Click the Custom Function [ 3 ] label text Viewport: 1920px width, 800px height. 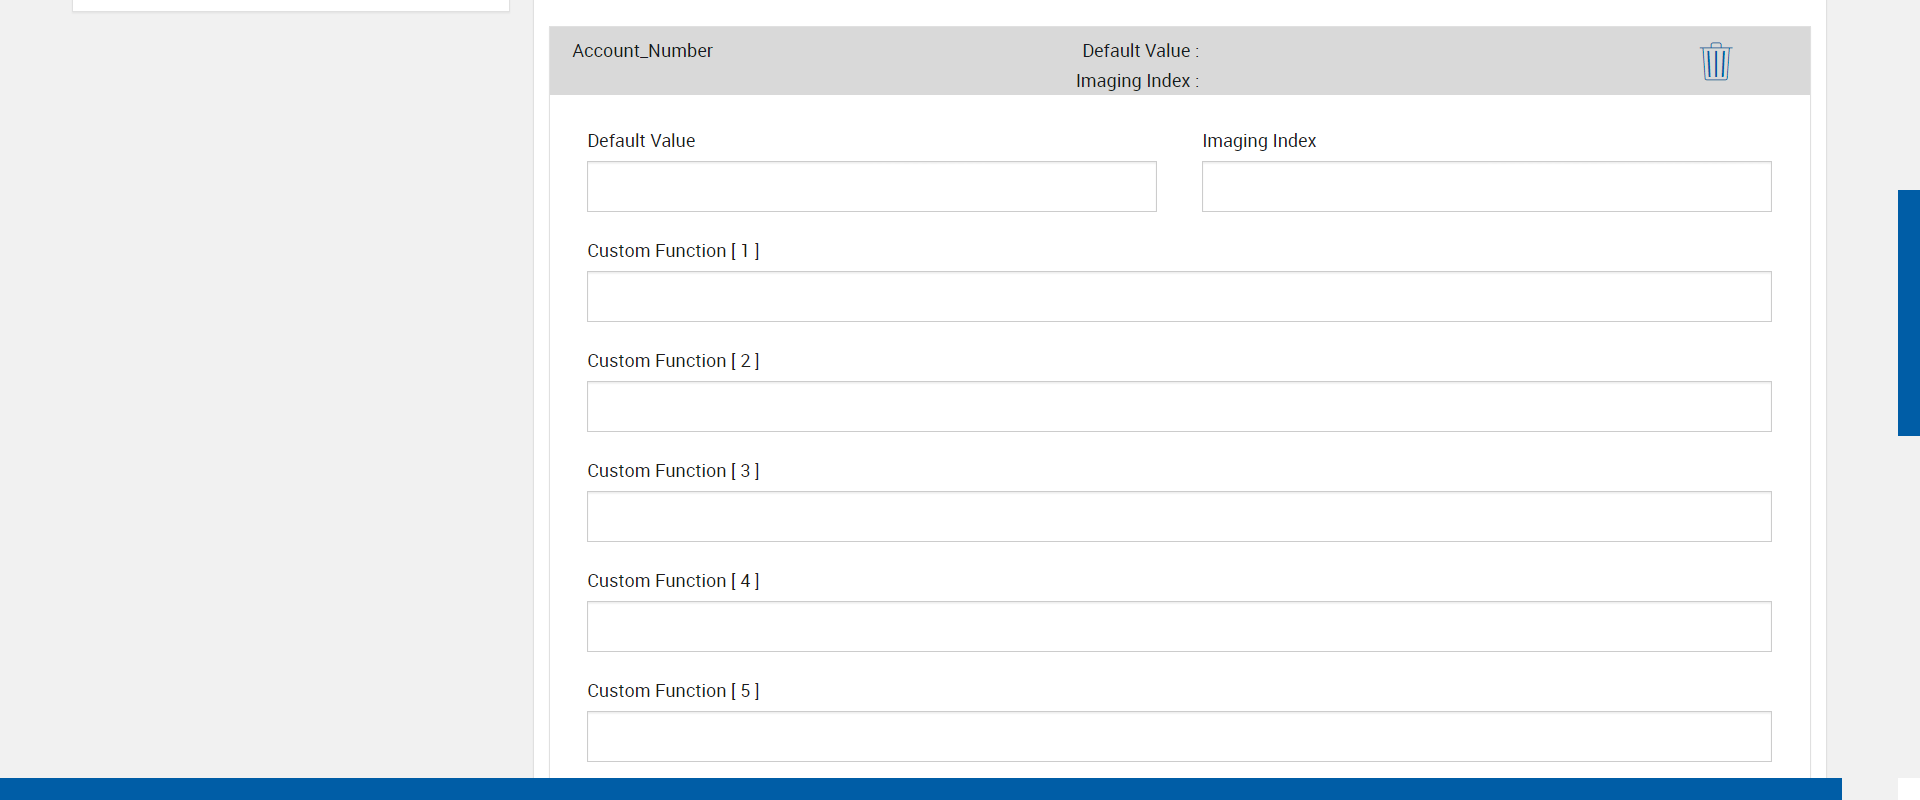point(673,471)
